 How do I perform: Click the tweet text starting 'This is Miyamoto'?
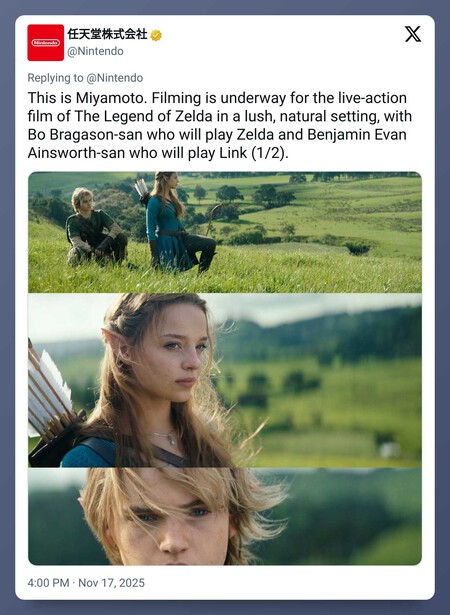click(x=220, y=125)
